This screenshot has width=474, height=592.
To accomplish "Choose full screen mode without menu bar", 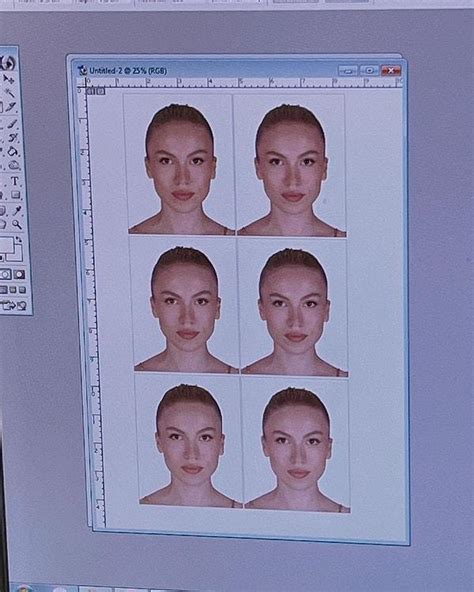I will 22,290.
